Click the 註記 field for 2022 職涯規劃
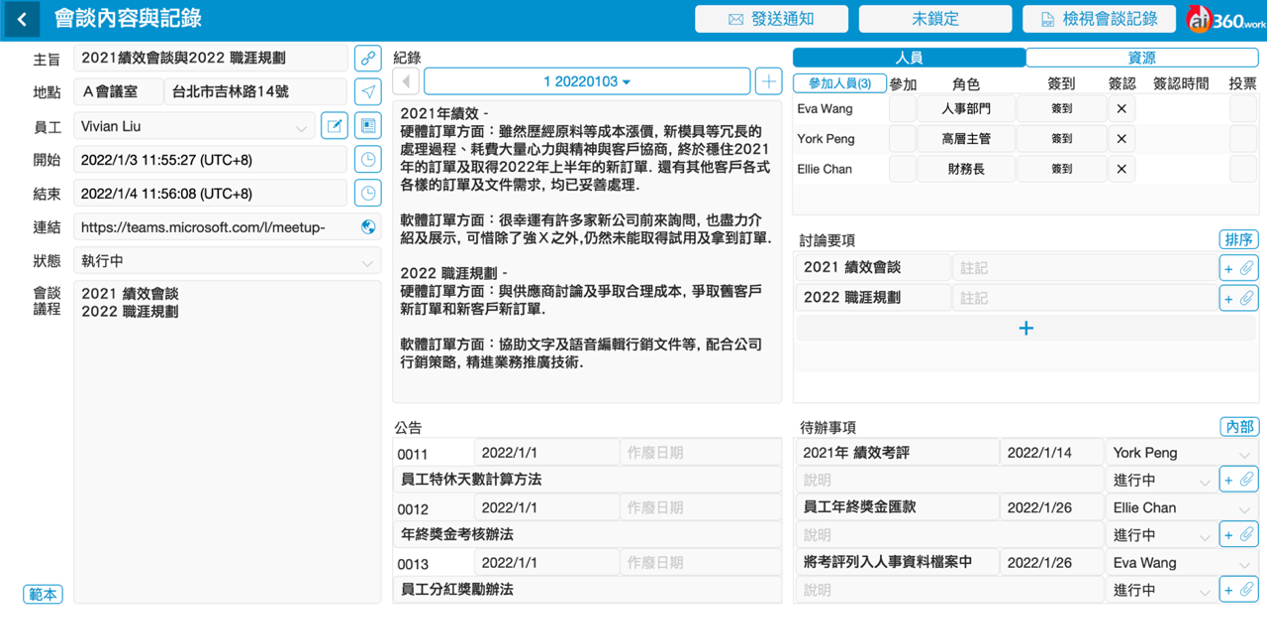The height and width of the screenshot is (620, 1271). [x=1084, y=298]
